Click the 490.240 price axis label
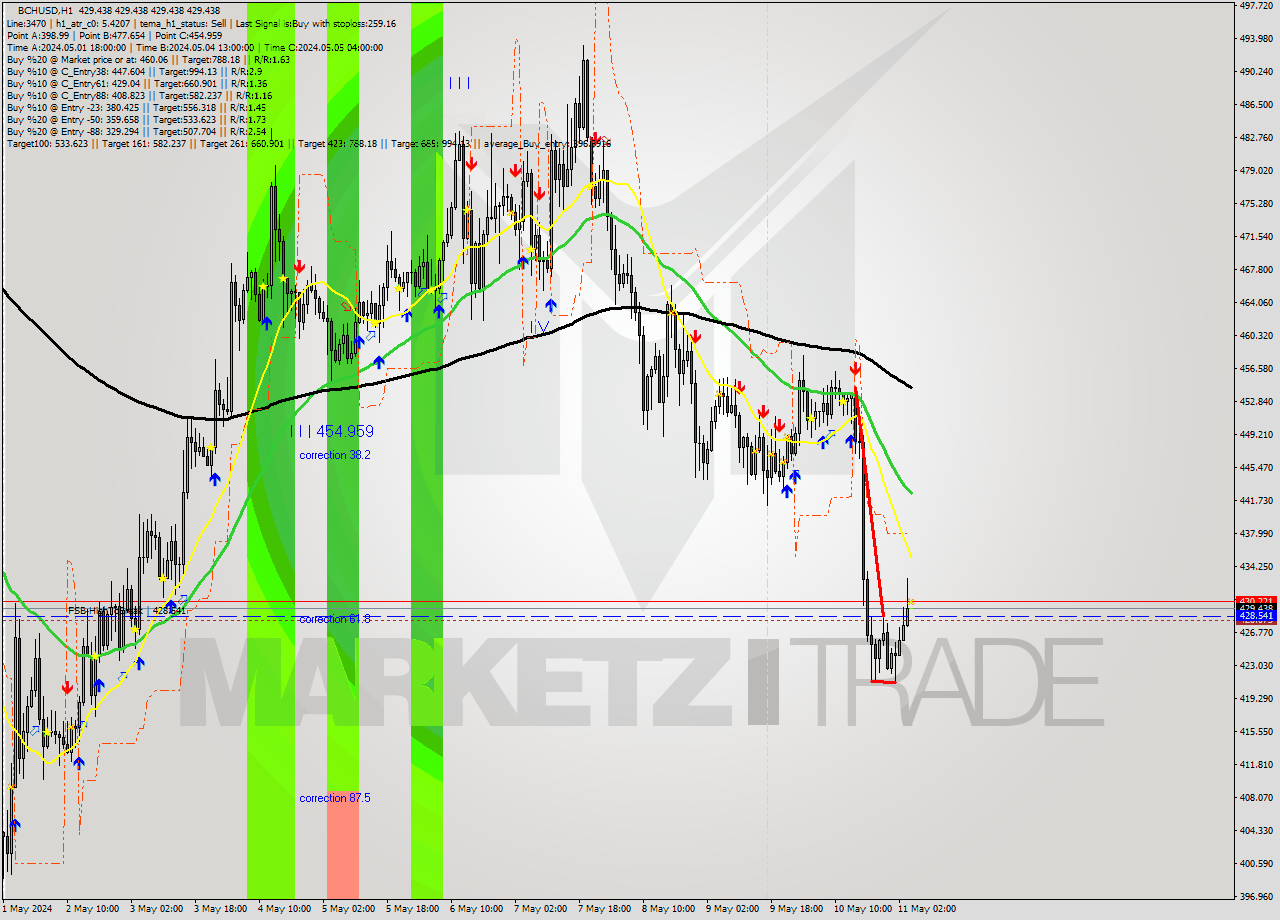The width and height of the screenshot is (1280, 920). coord(1255,72)
